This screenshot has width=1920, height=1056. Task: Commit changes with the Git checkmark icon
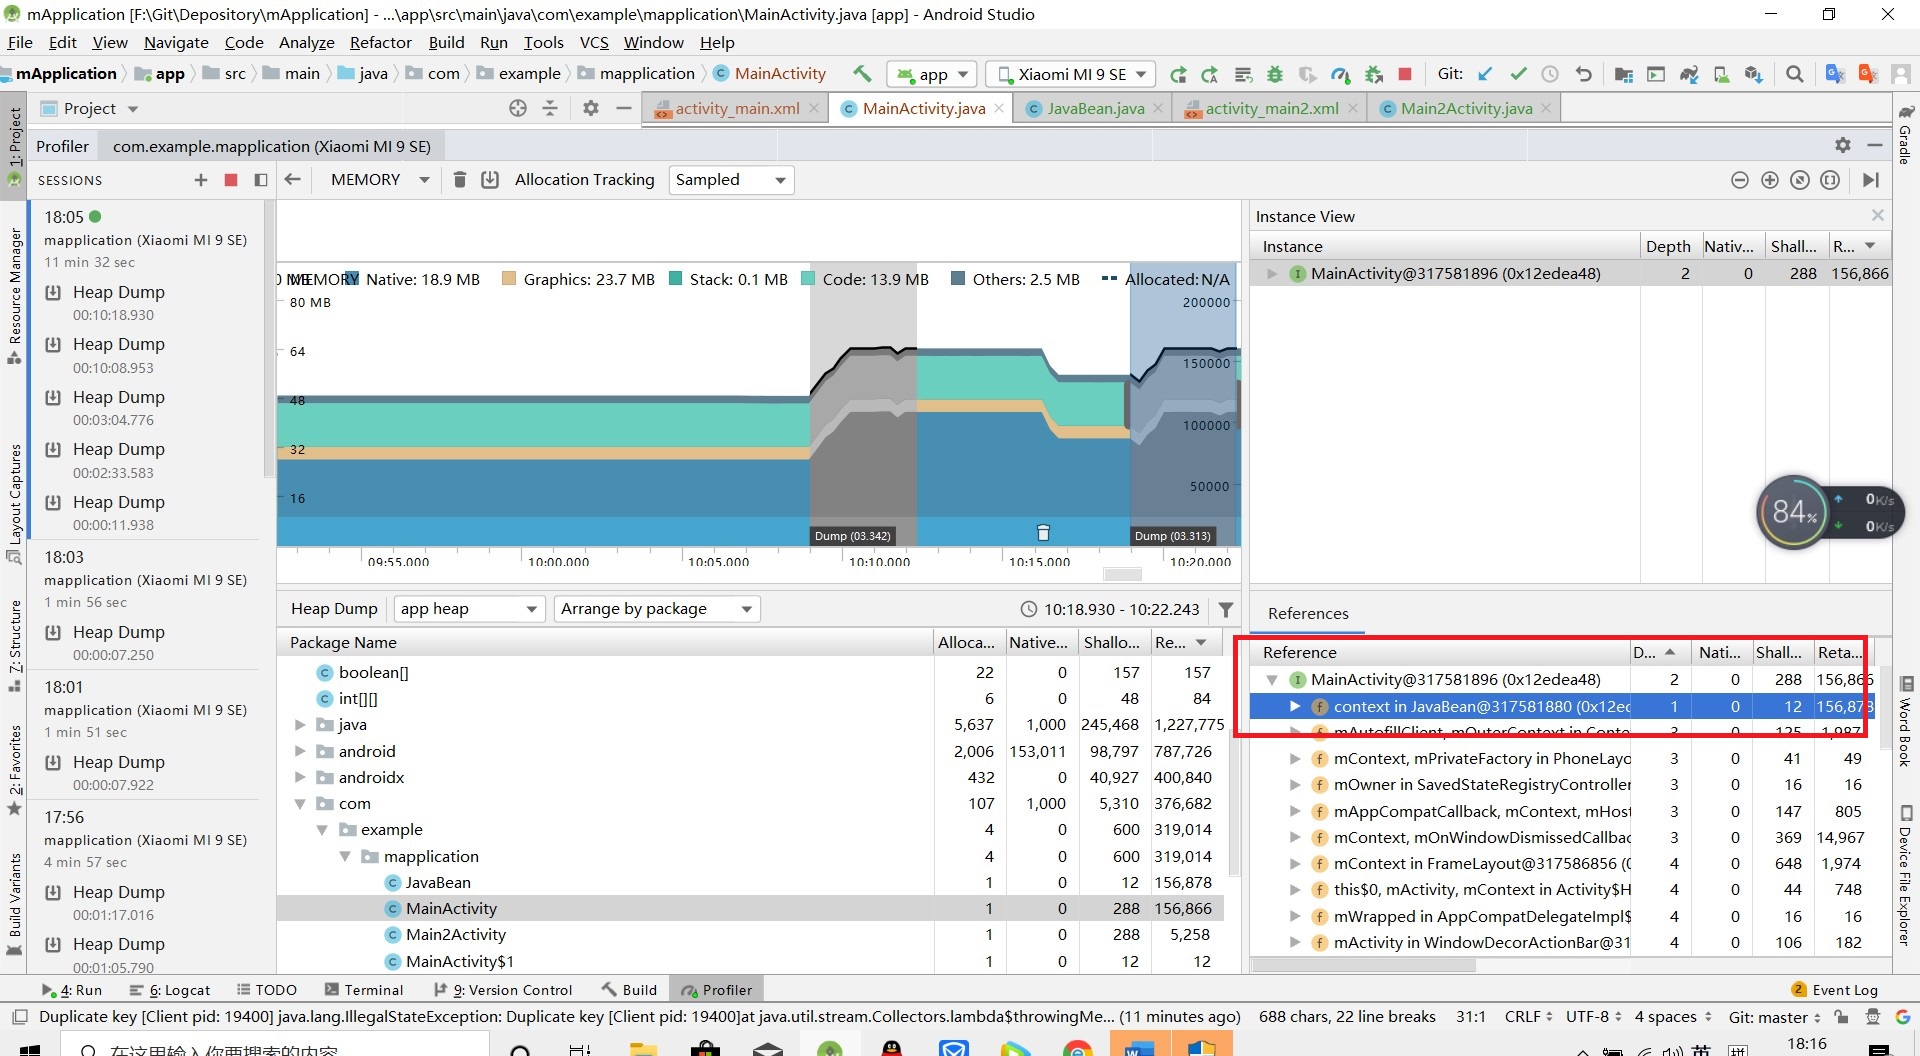pos(1519,74)
